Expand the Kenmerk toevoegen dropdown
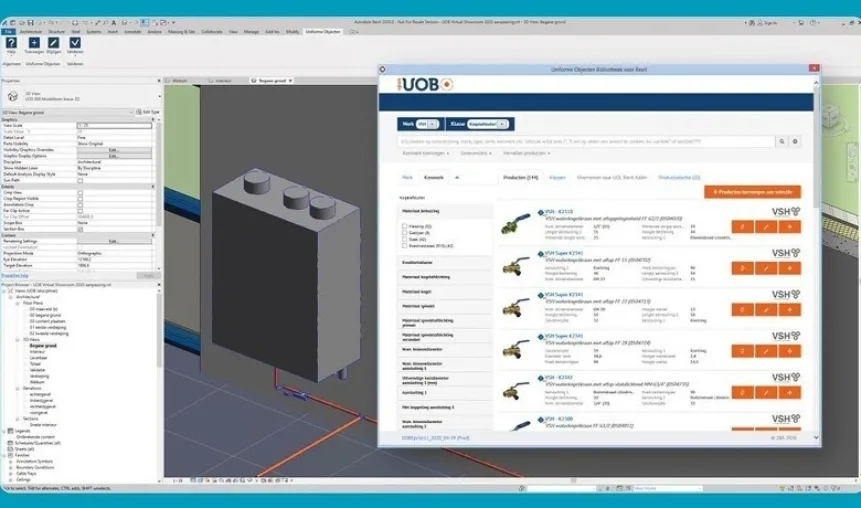 [x=426, y=153]
